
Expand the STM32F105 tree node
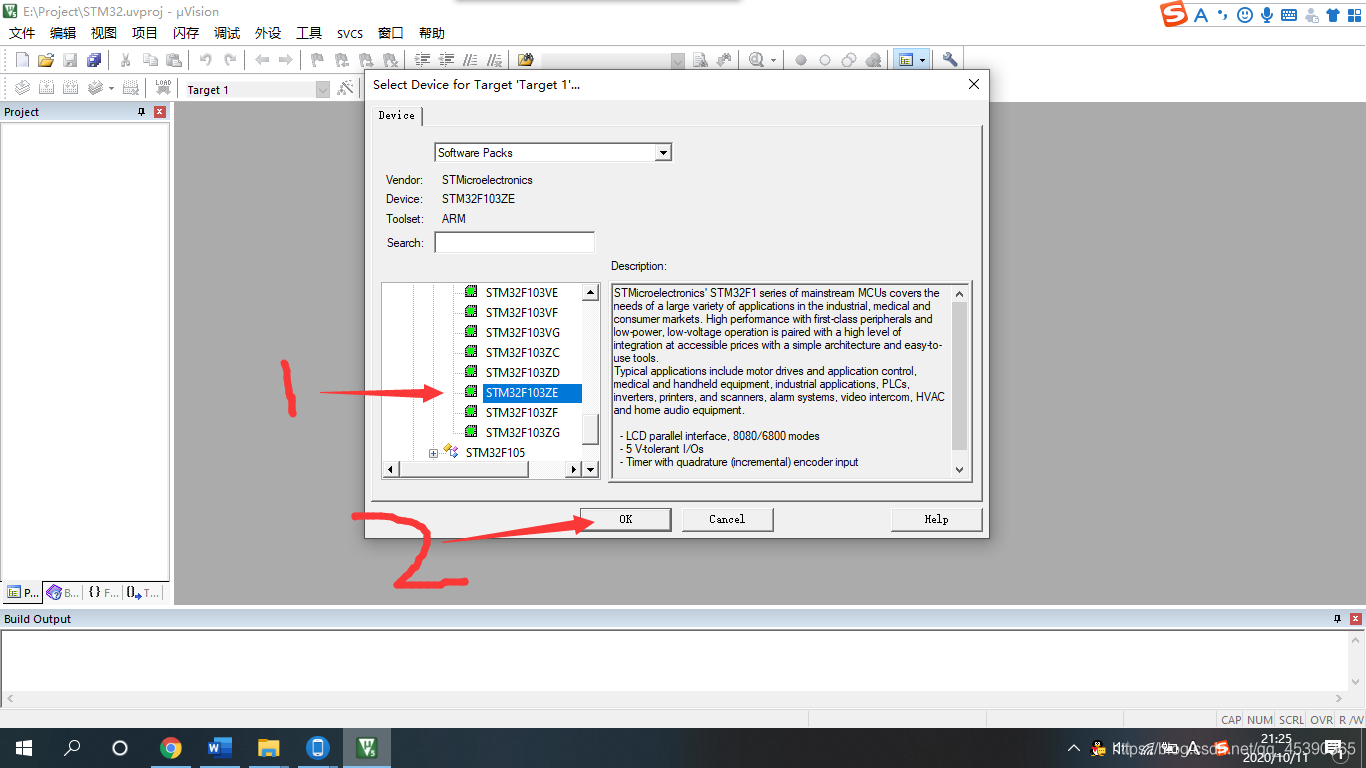click(x=433, y=453)
